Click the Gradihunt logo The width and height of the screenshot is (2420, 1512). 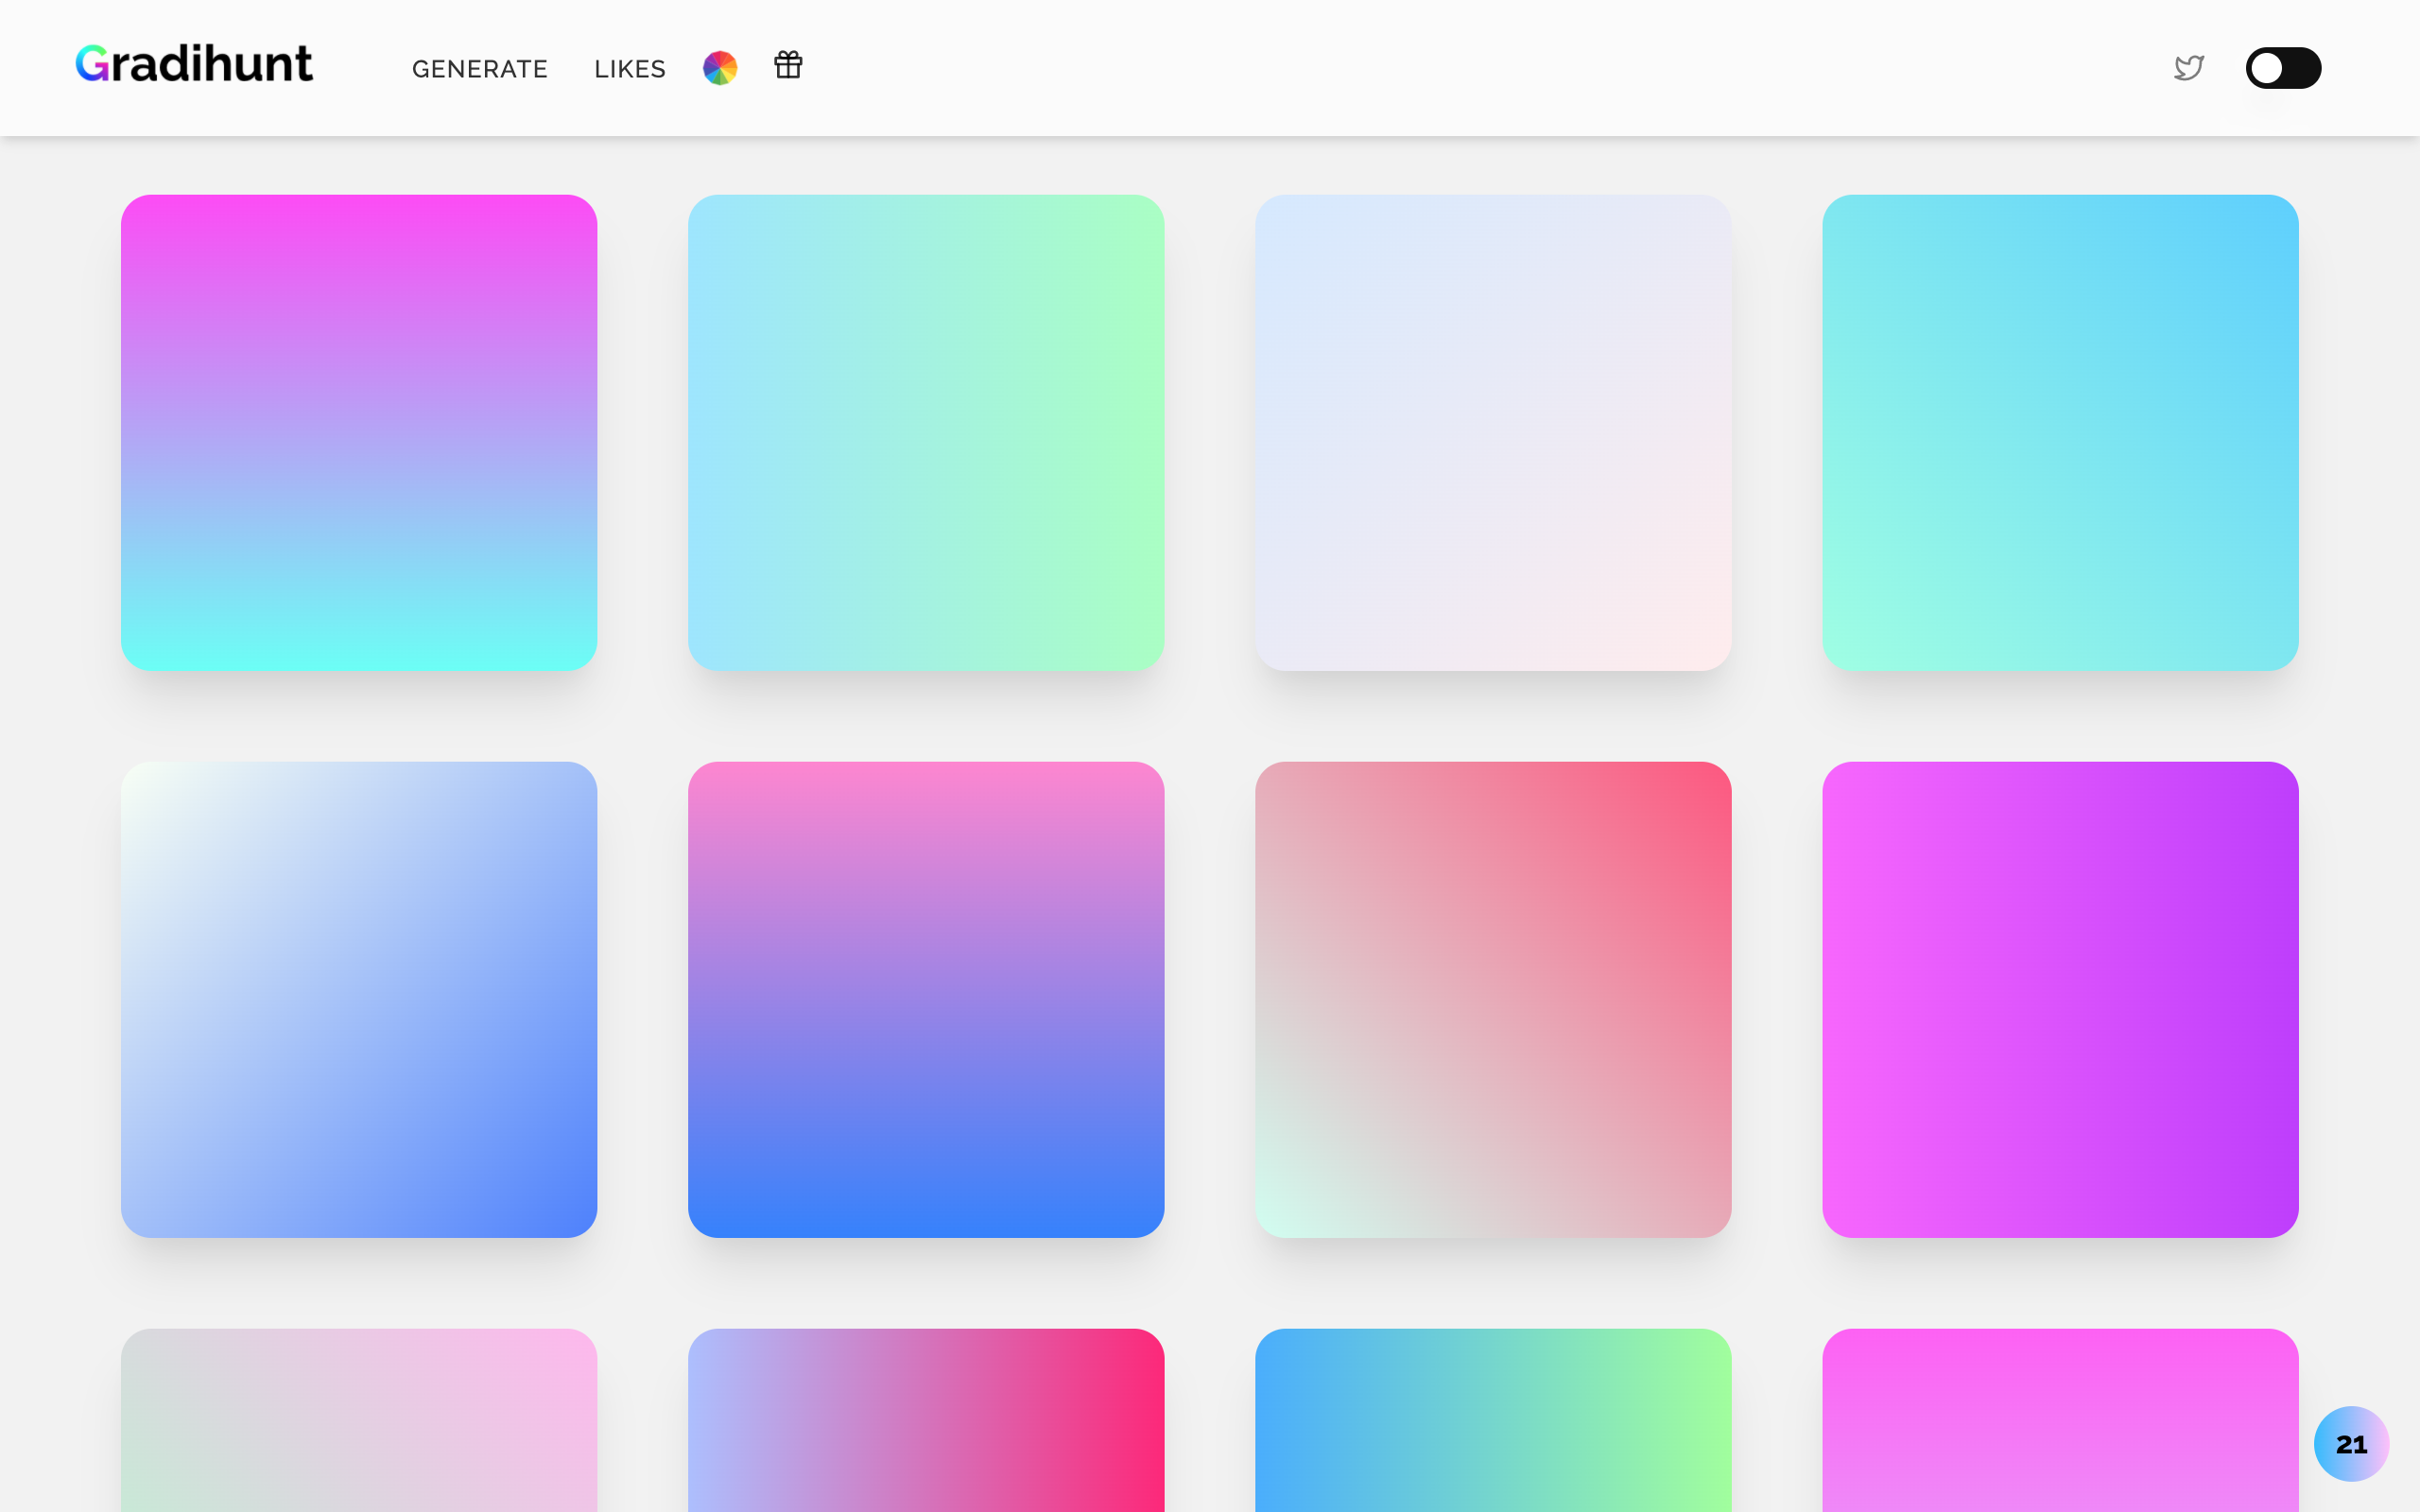point(194,64)
